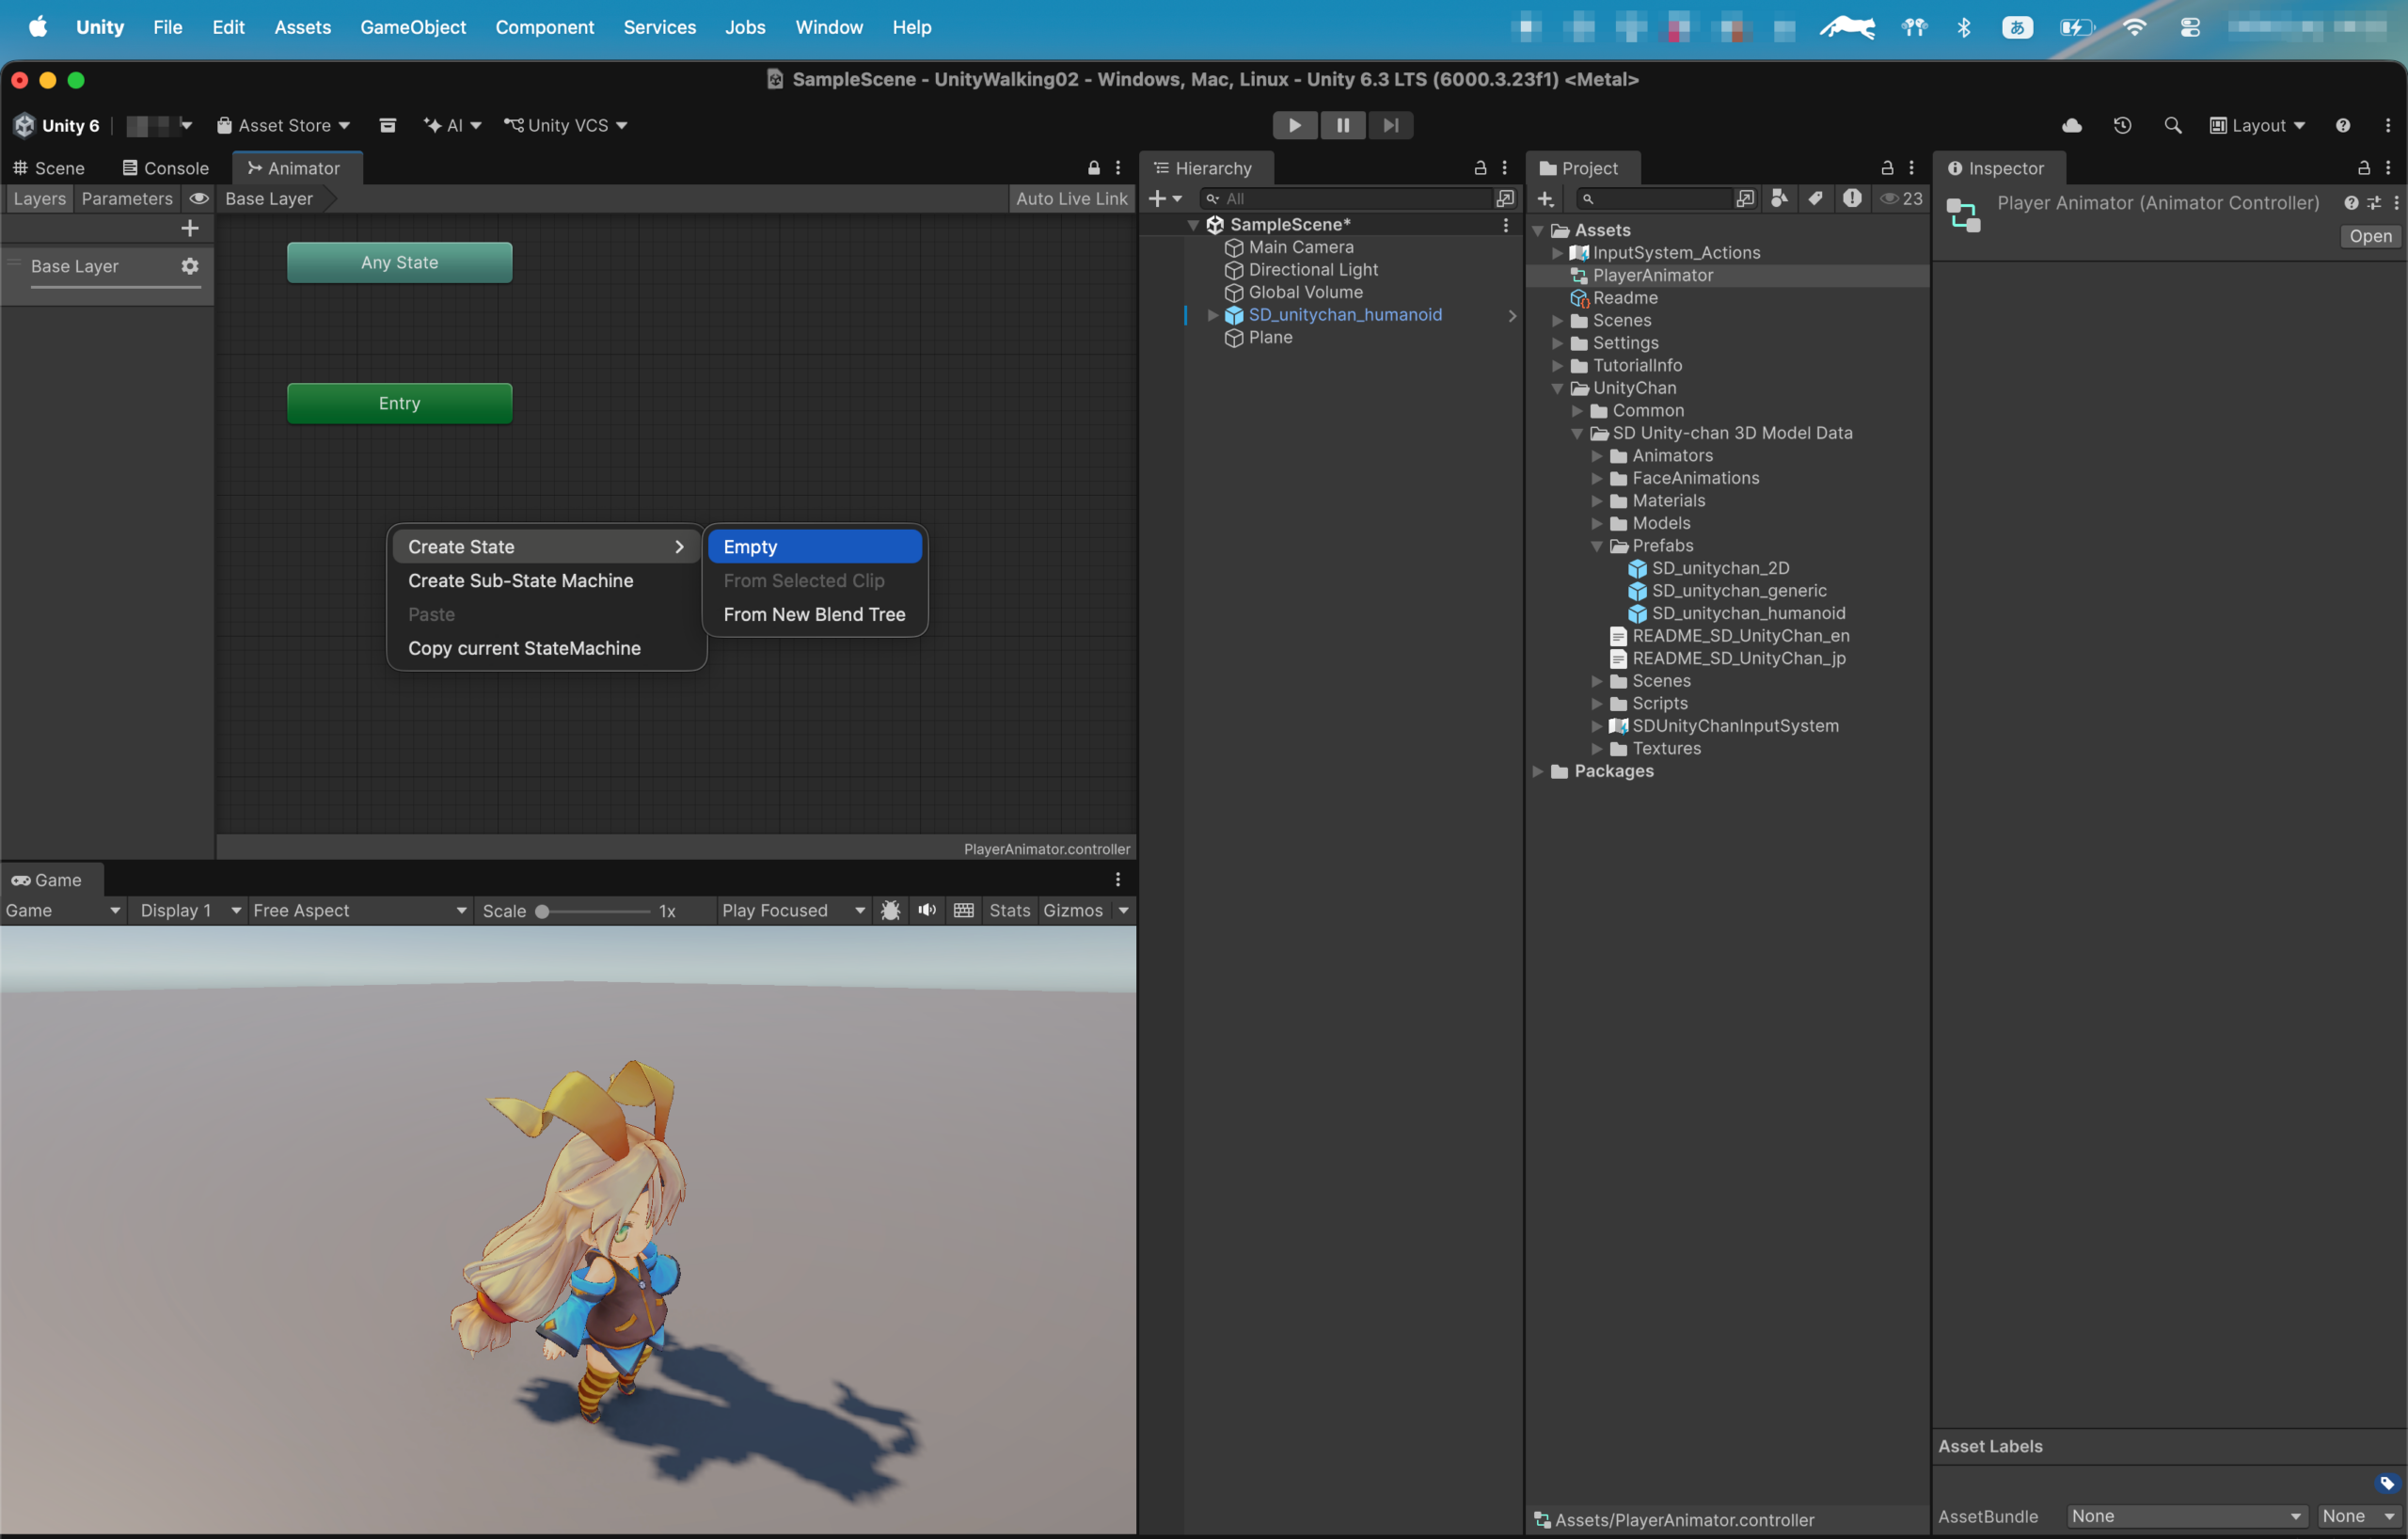Collapse the Prefabs folder
The width and height of the screenshot is (2408, 1539).
pos(1596,546)
